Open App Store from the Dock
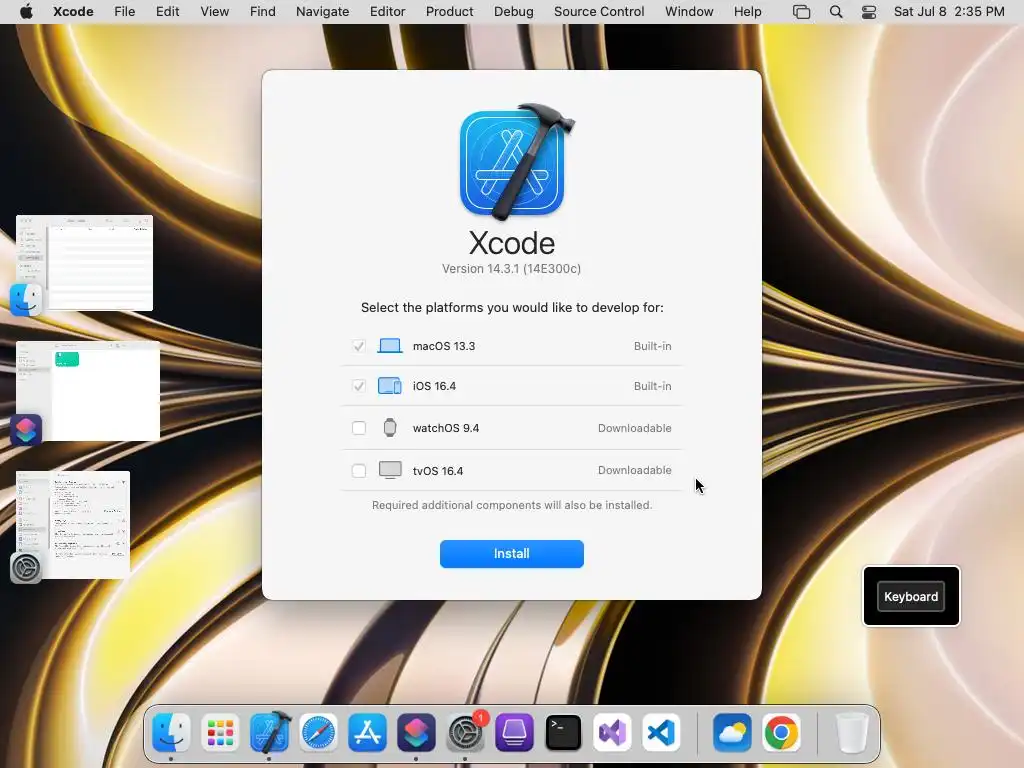 point(367,732)
